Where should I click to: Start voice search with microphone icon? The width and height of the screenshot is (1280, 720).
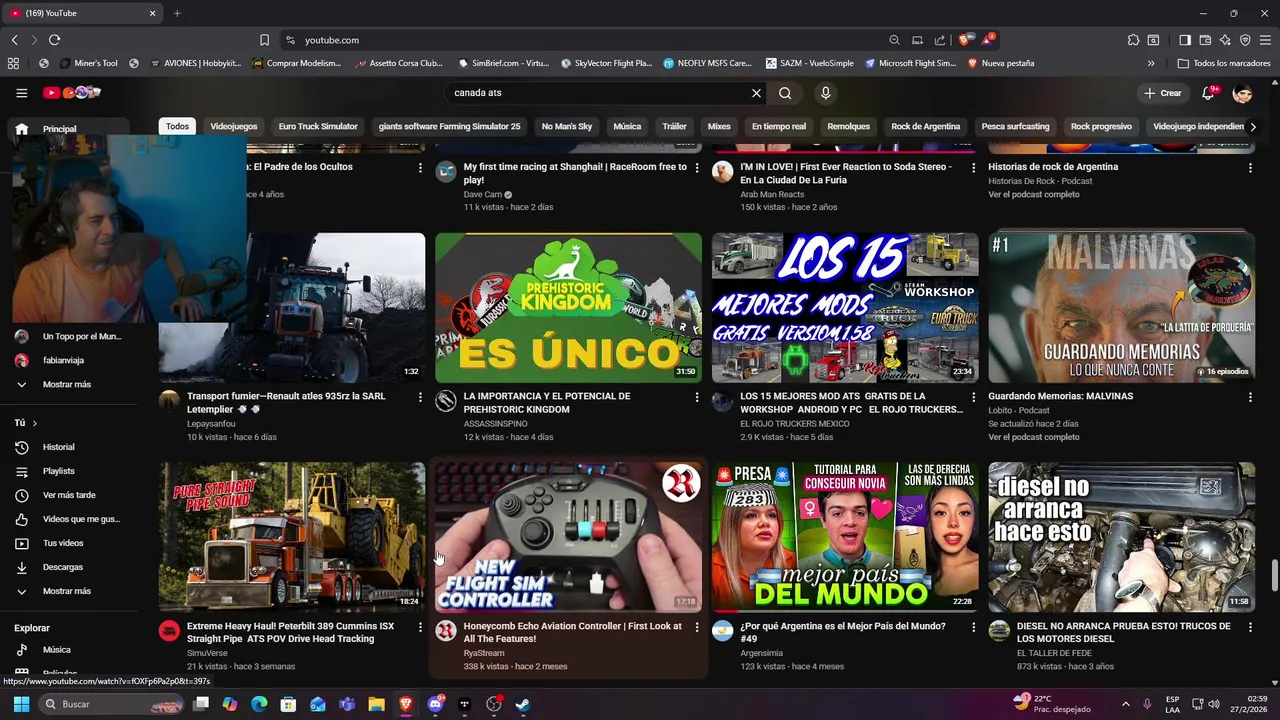tap(825, 93)
